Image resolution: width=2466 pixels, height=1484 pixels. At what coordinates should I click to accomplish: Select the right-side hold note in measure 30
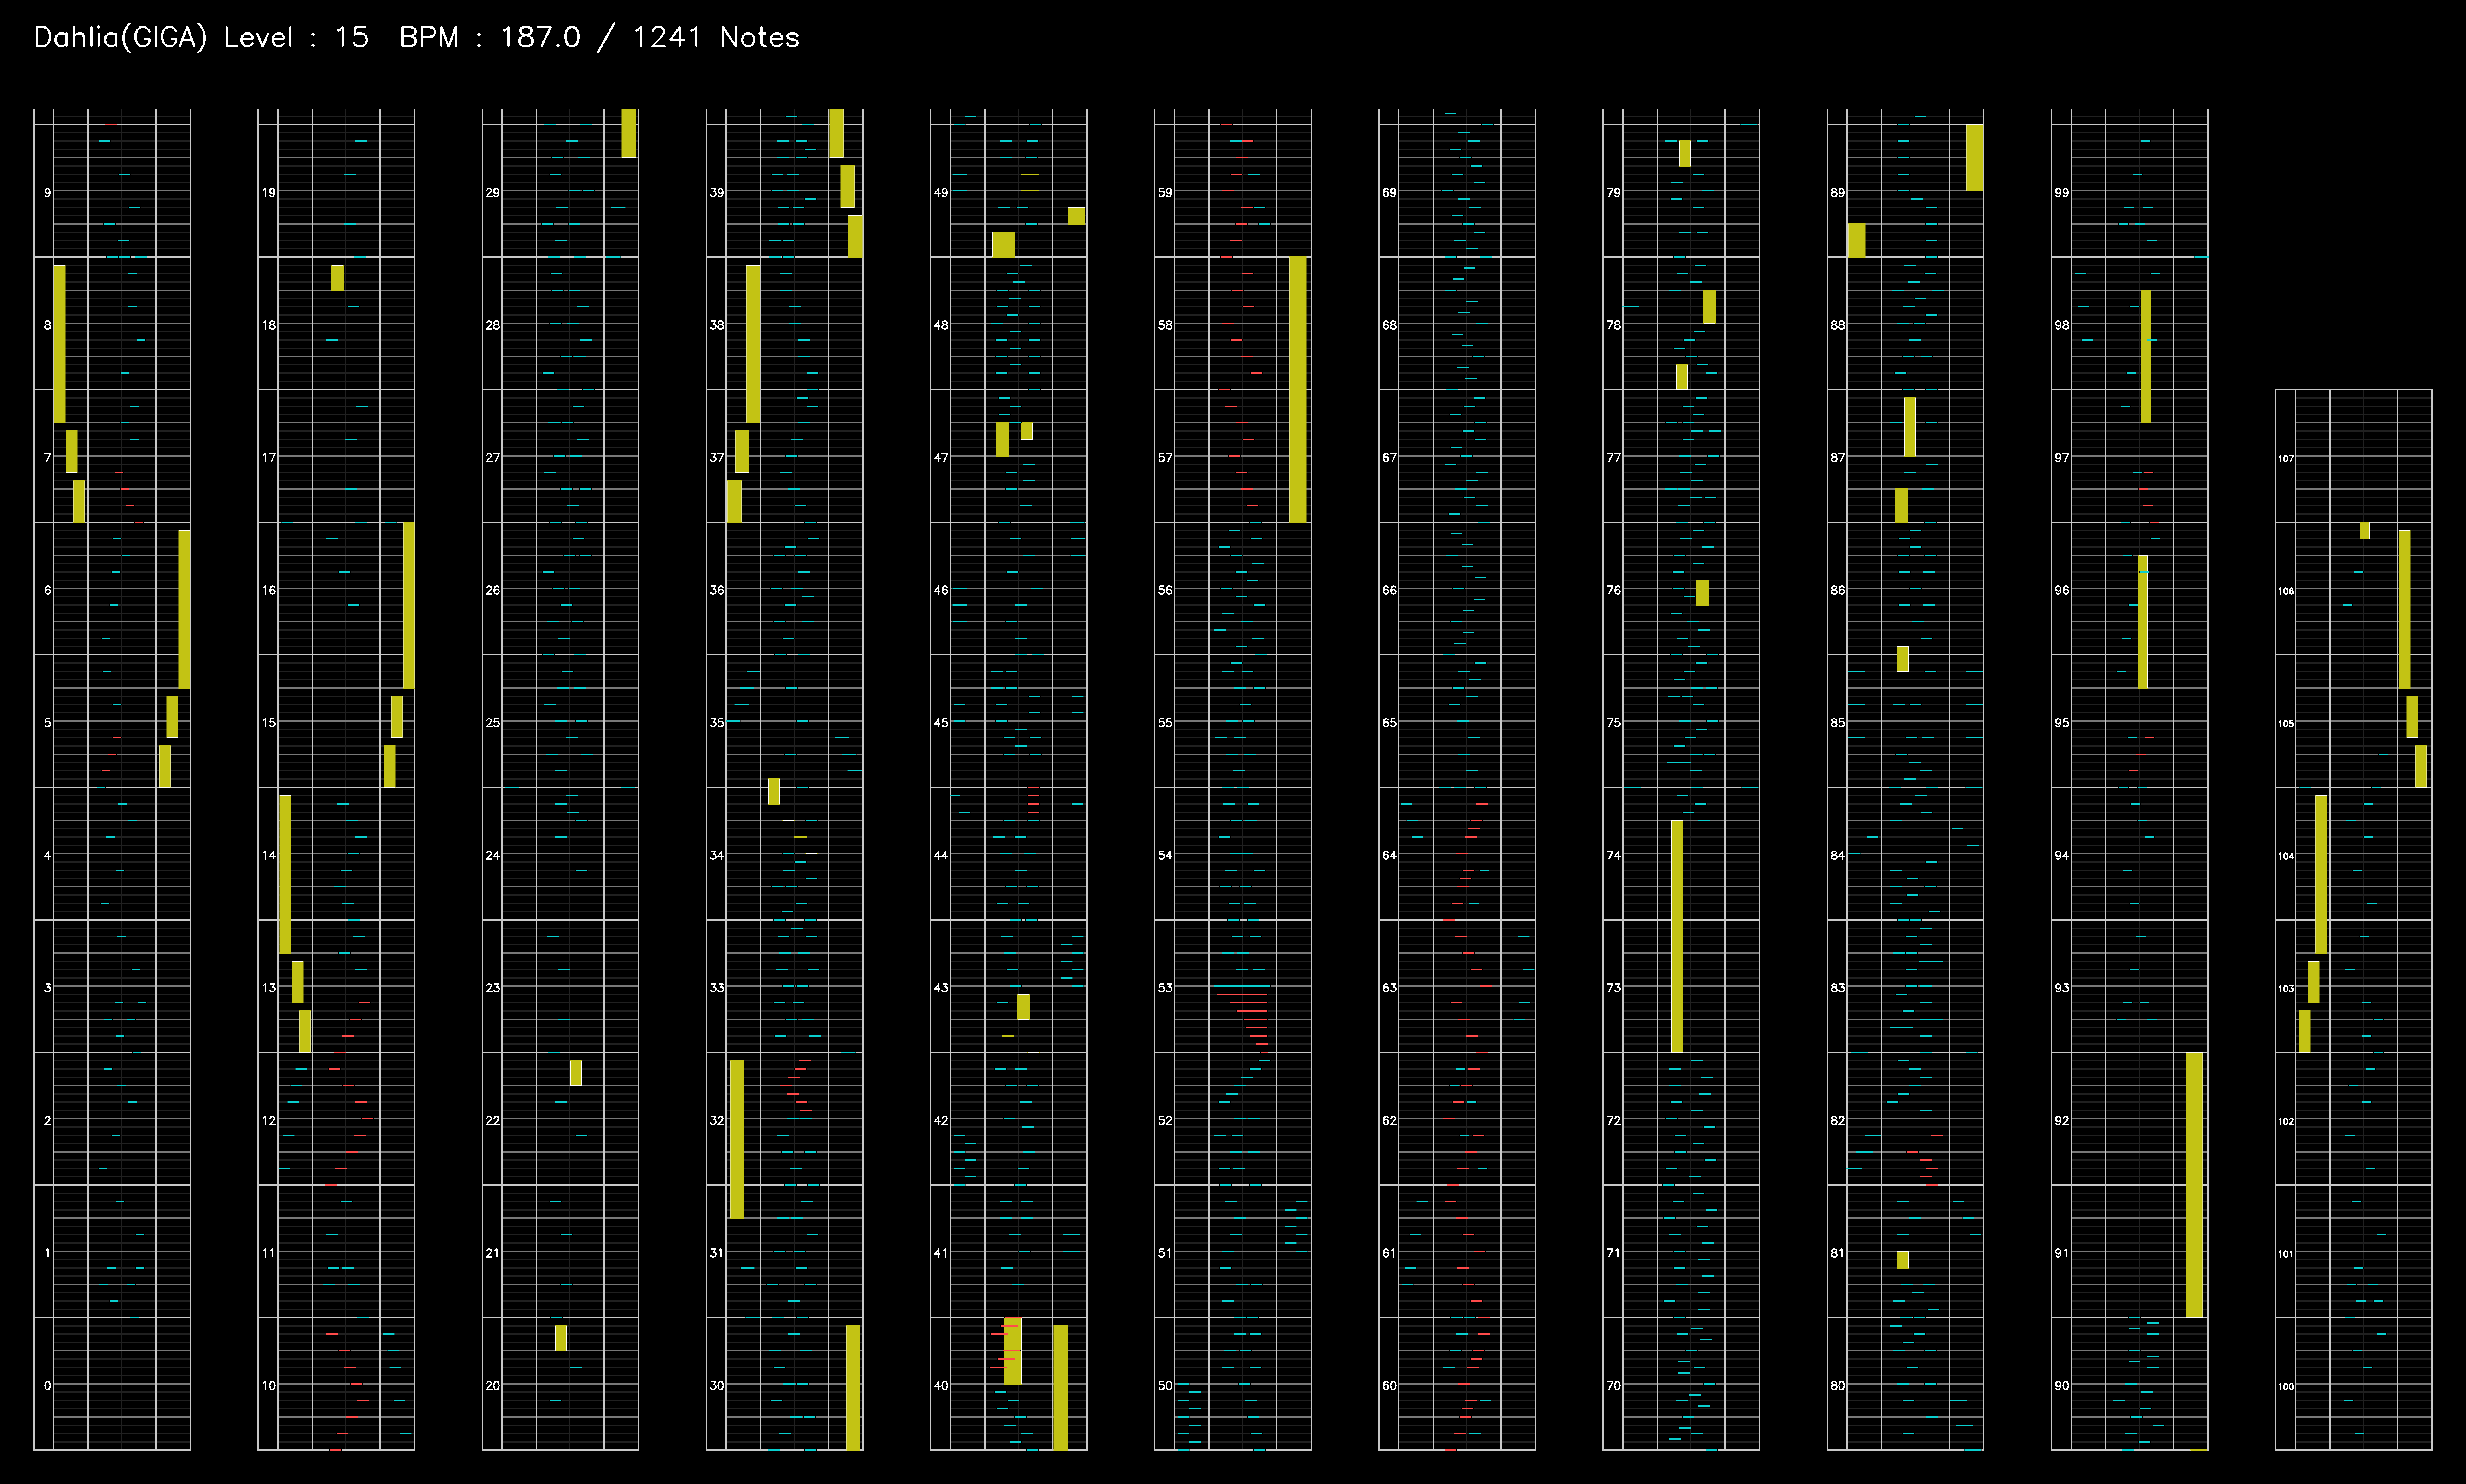(853, 1387)
